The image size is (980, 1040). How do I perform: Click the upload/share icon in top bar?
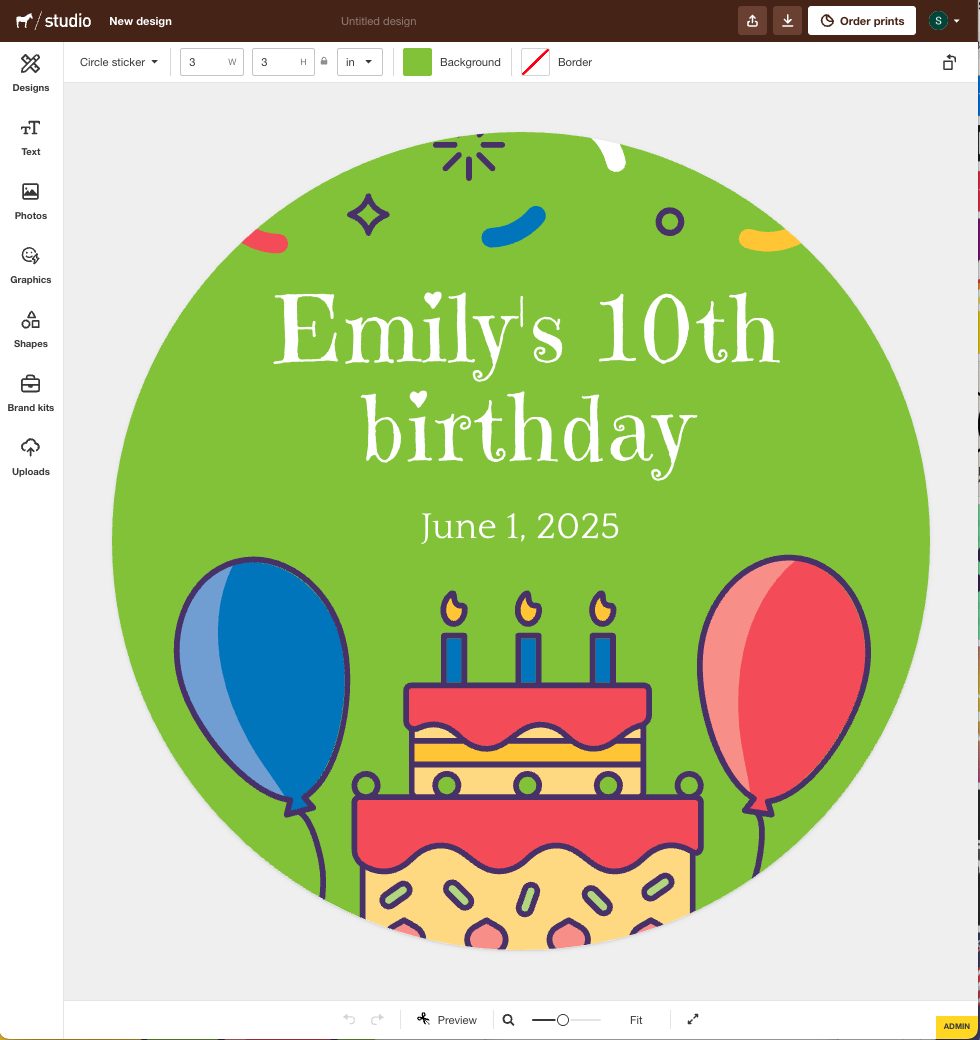(752, 20)
